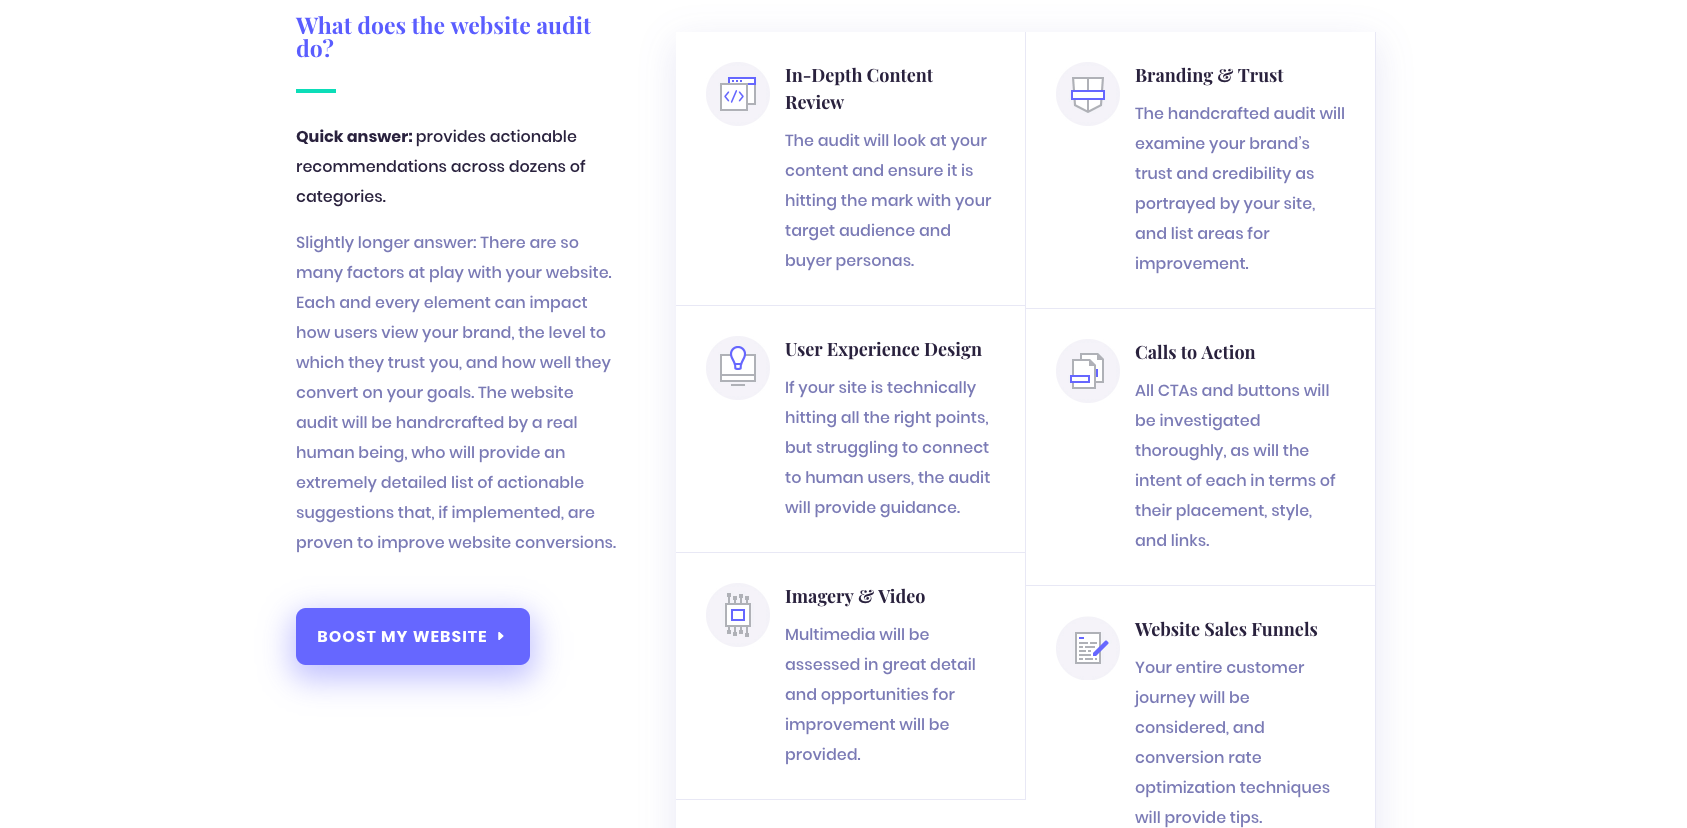
Task: Click the document icon next to Calls to Action
Action: coord(1087,371)
